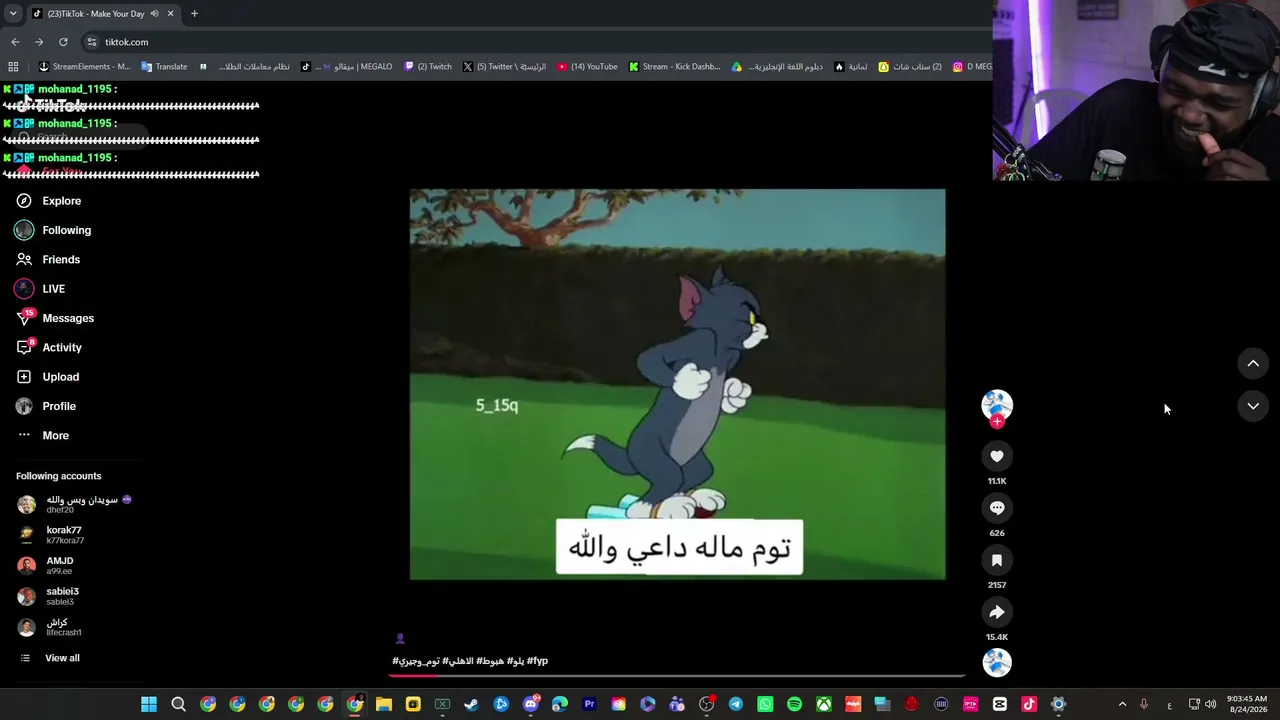Open a new browser tab
Viewport: 1280px width, 720px height.
(194, 14)
